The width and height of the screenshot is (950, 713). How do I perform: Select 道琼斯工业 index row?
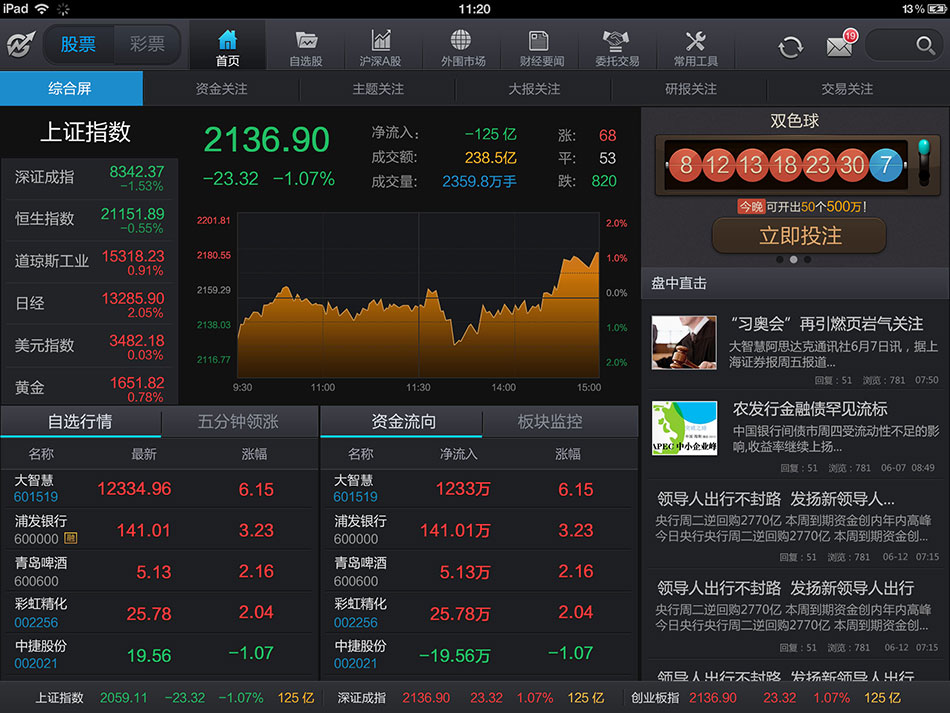(89, 262)
